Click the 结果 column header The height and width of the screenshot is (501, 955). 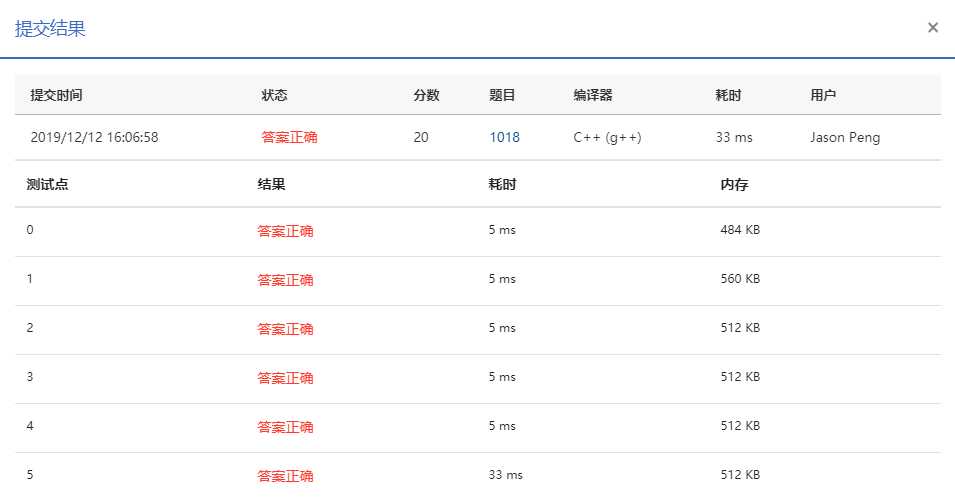[x=271, y=184]
